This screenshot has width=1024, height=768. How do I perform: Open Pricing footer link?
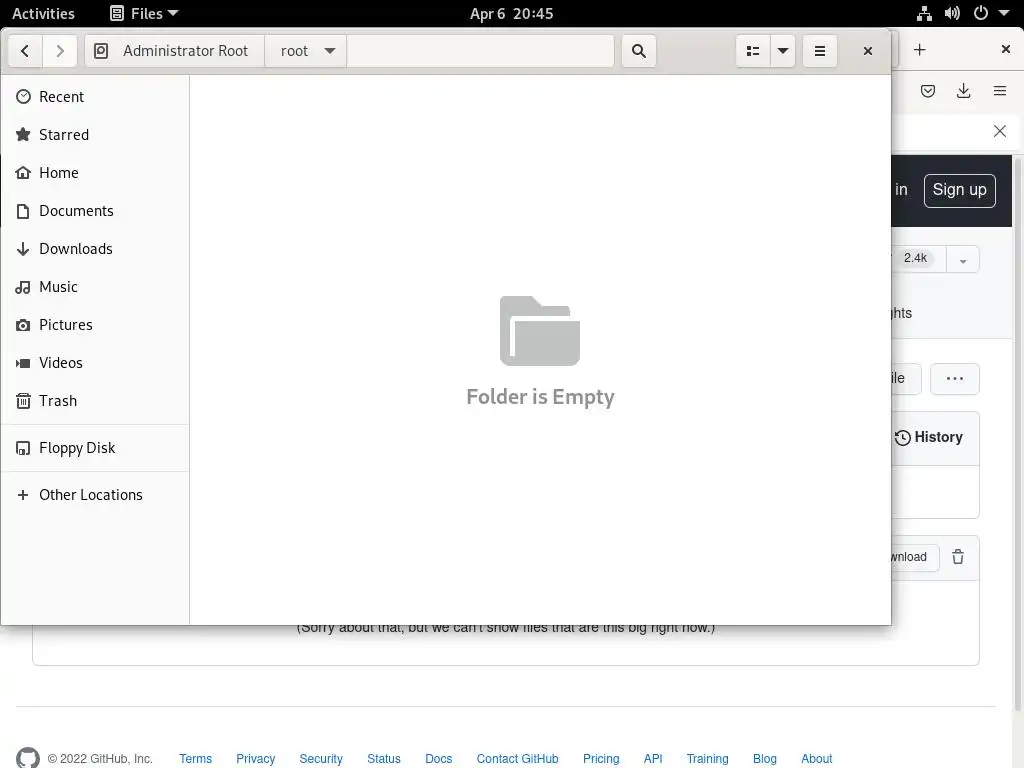tap(601, 758)
